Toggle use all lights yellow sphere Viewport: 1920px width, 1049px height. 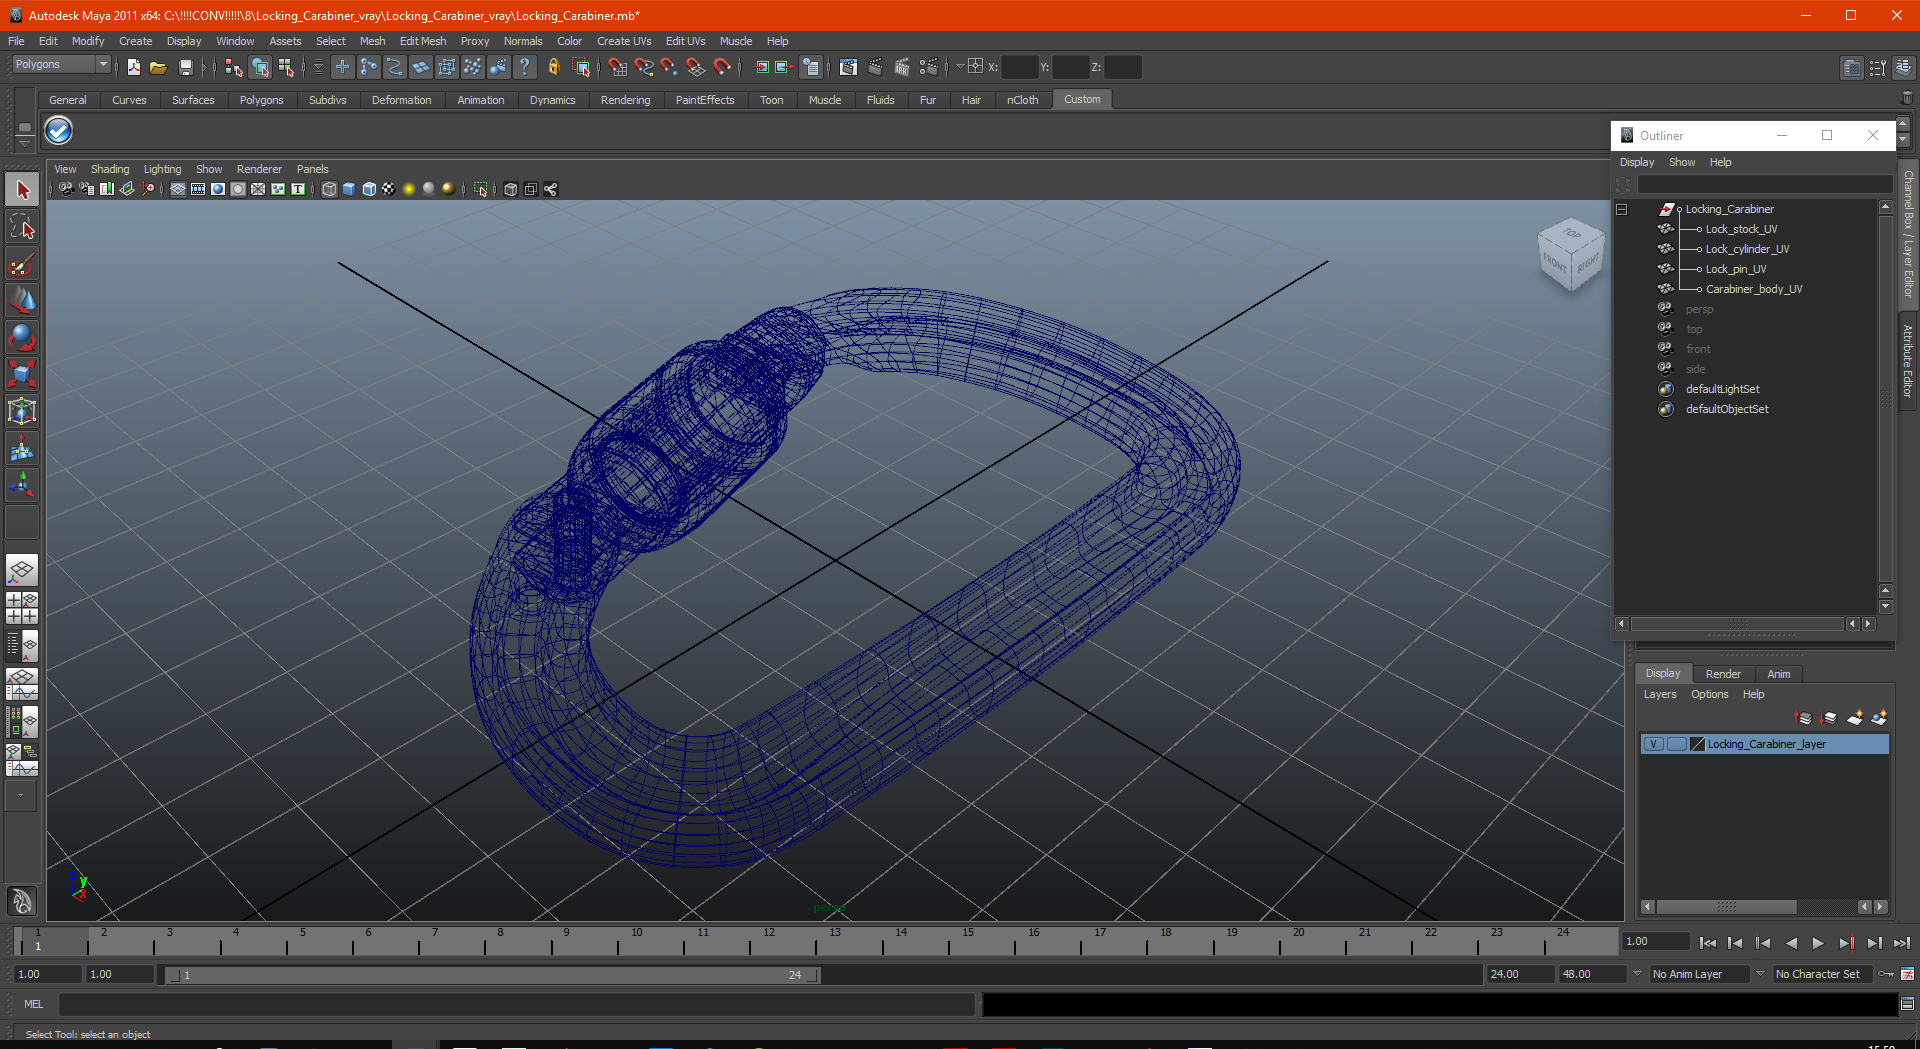point(409,189)
